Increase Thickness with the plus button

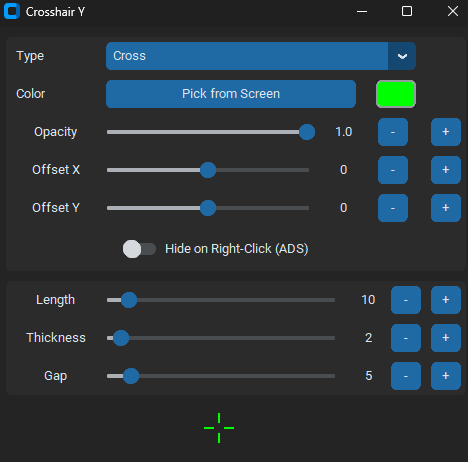[x=446, y=338]
